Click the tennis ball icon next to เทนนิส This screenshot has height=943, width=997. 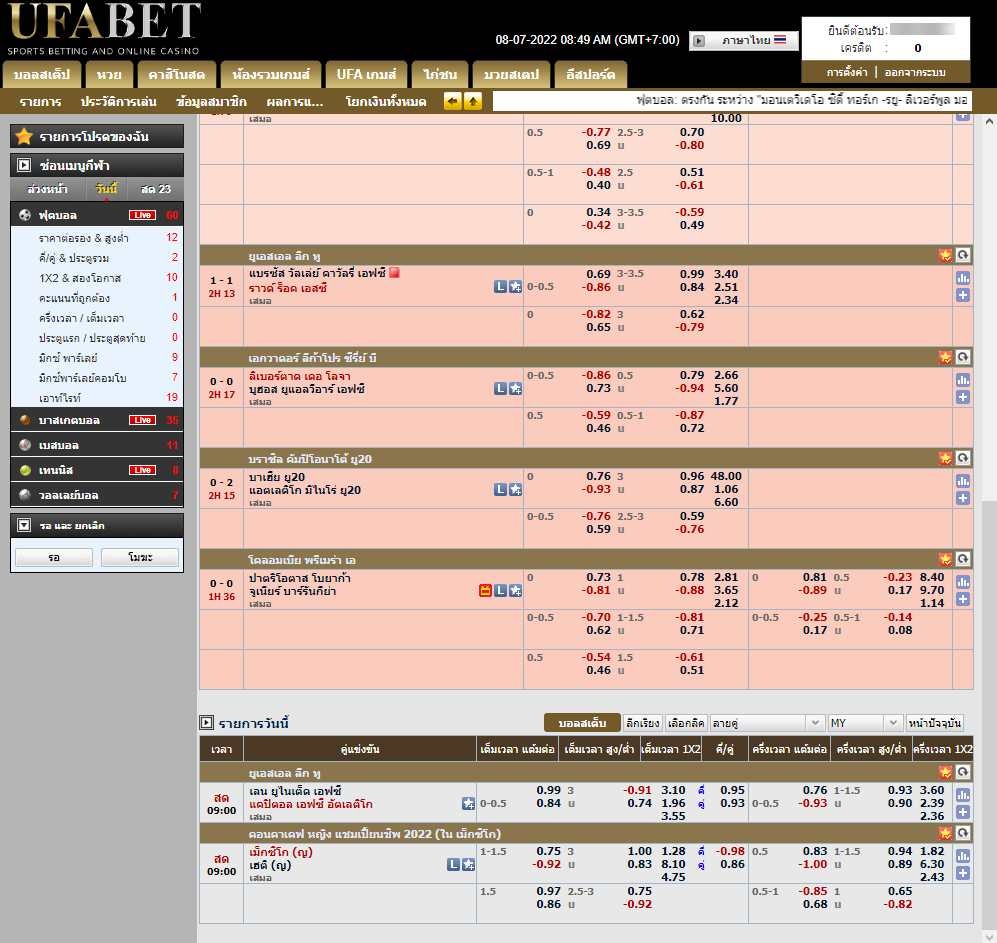(25, 470)
